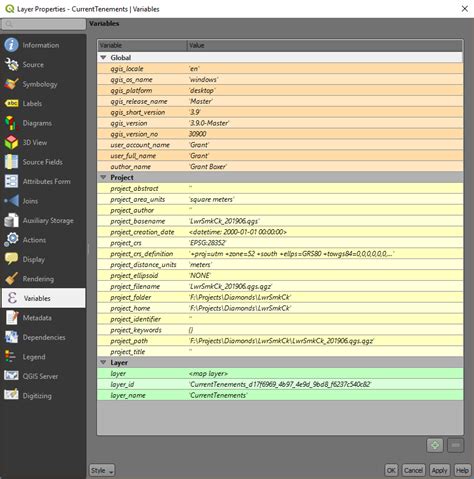Switch to the QGIS Server tab label

pyautogui.click(x=40, y=376)
